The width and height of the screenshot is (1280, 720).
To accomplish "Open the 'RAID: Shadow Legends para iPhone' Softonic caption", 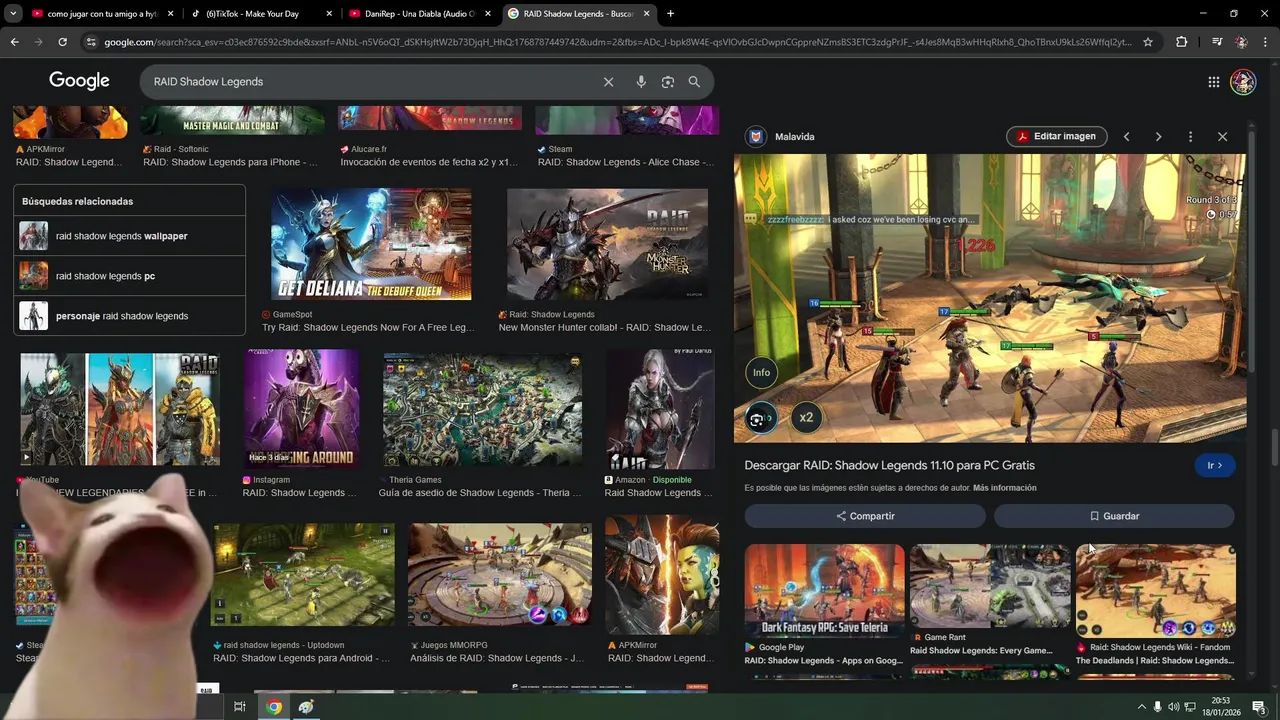I will click(230, 162).
